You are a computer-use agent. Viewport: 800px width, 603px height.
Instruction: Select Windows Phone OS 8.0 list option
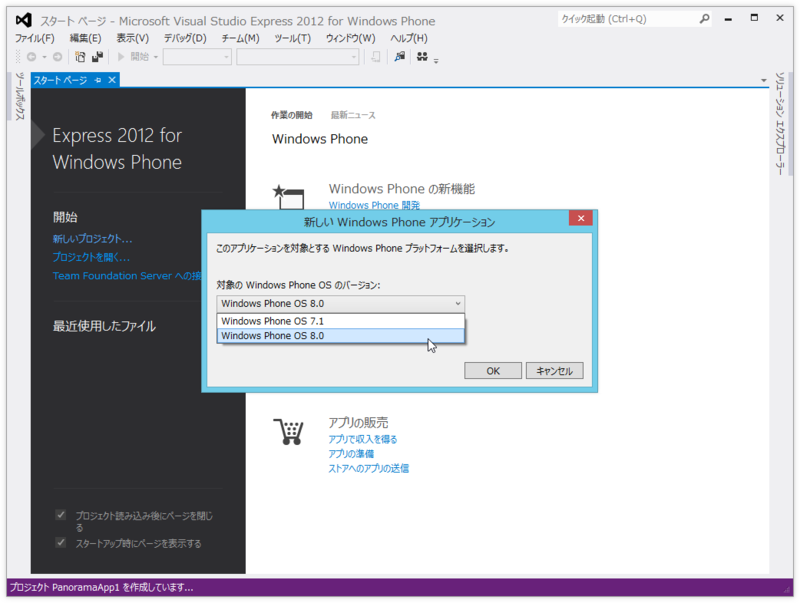pyautogui.click(x=341, y=336)
